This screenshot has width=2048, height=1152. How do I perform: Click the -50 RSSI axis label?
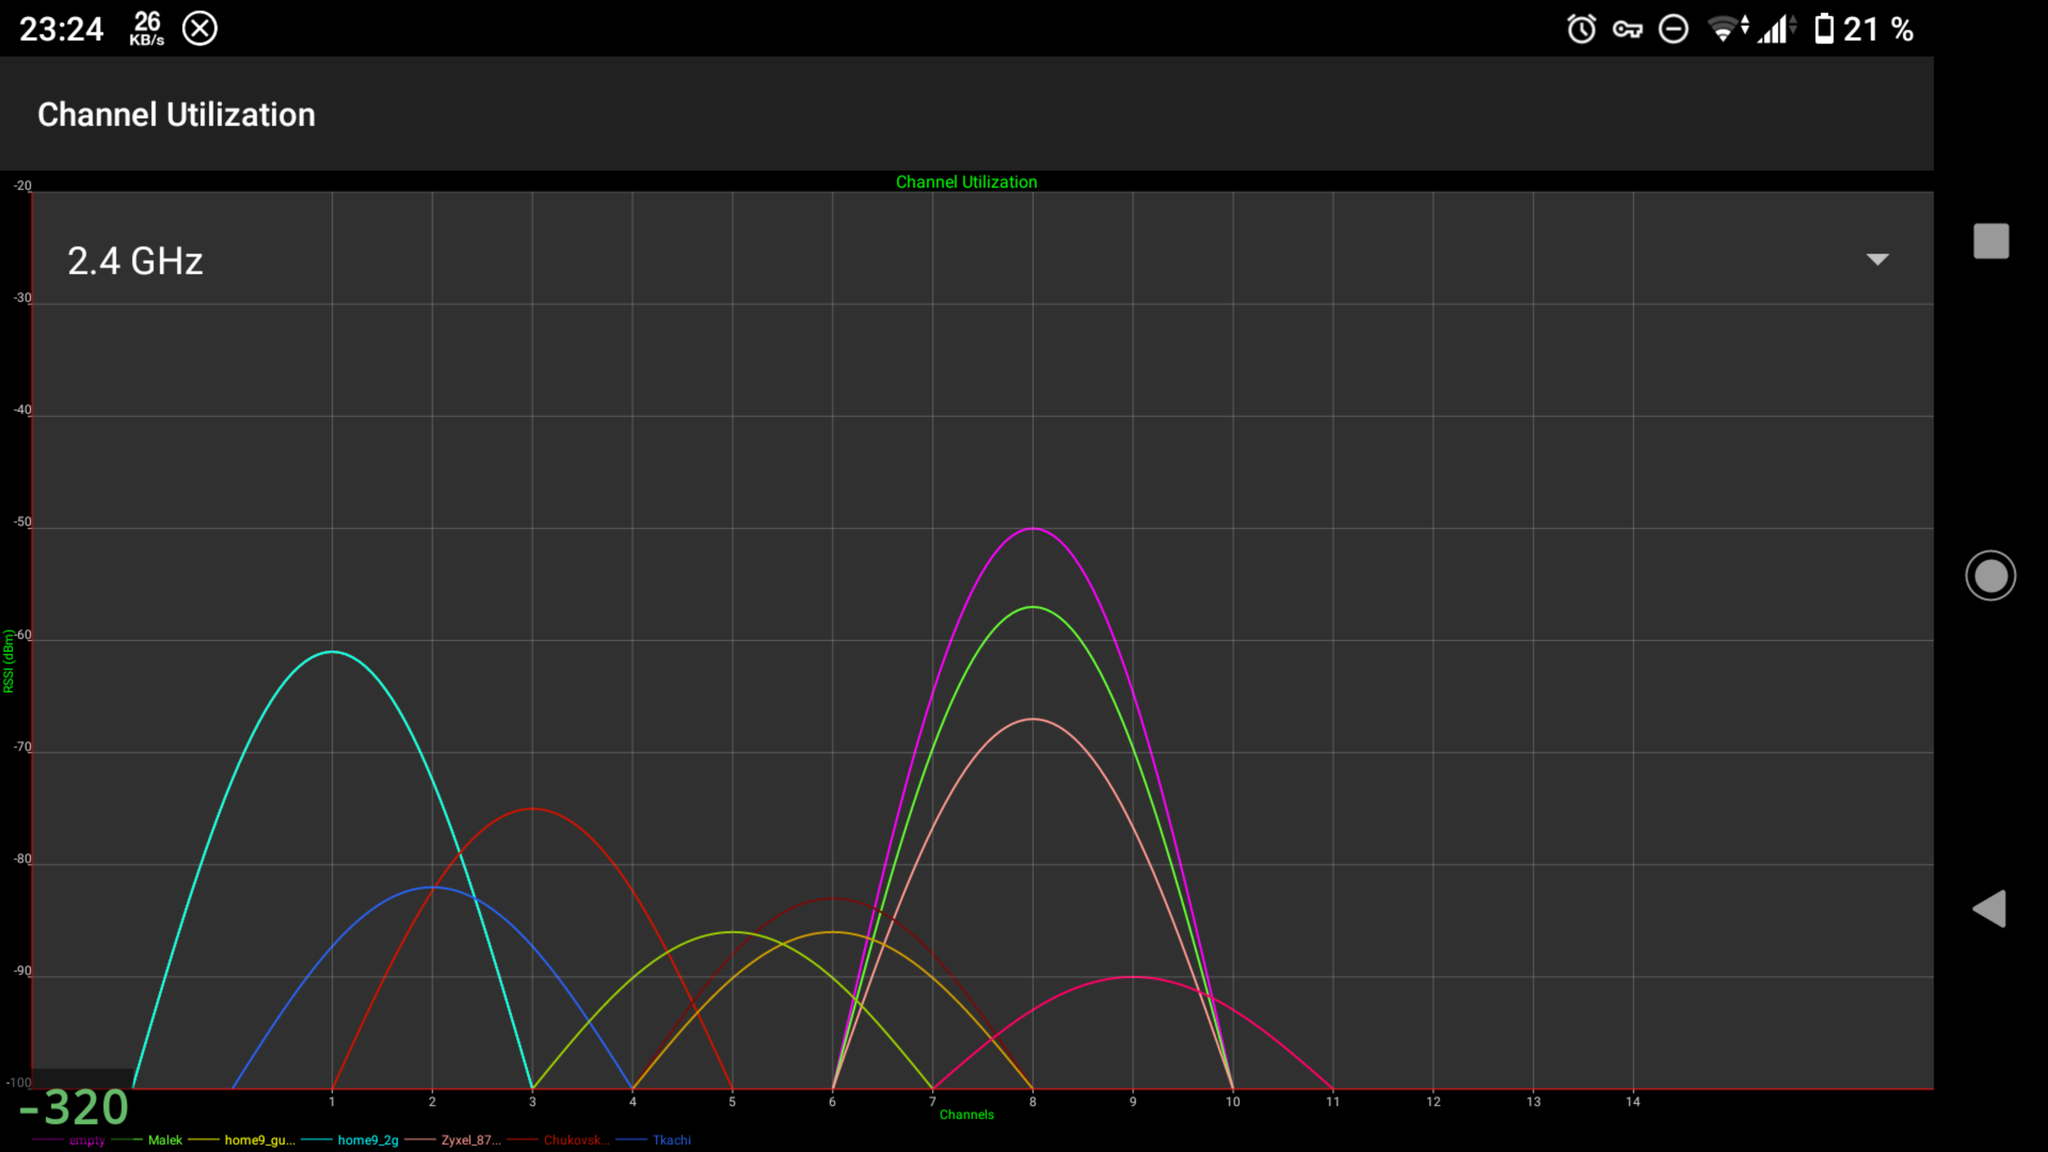click(22, 522)
